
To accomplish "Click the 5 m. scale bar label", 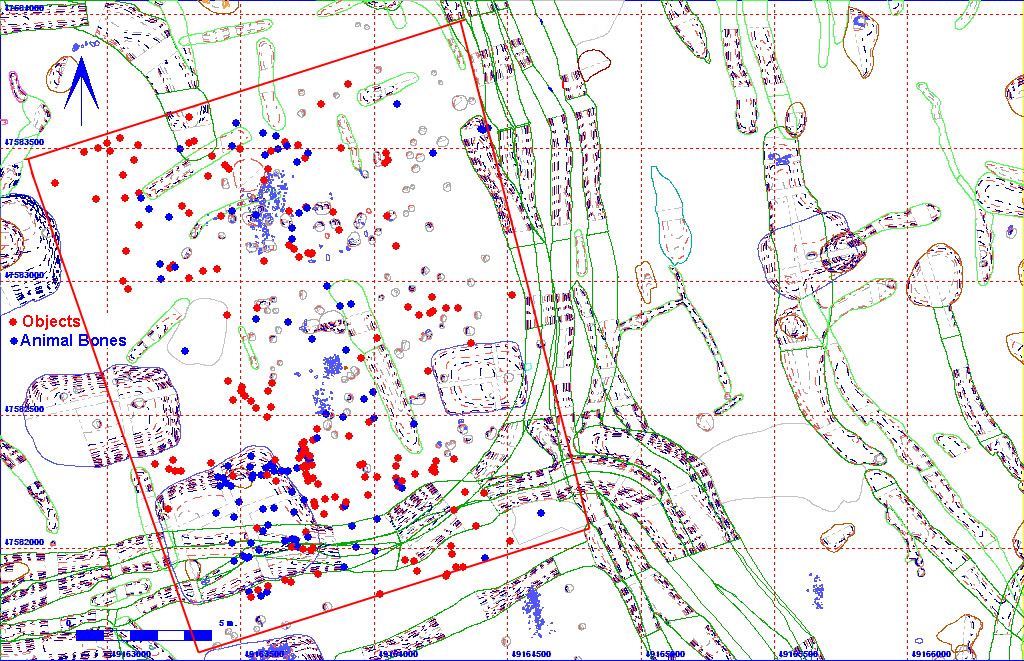I will pos(226,624).
